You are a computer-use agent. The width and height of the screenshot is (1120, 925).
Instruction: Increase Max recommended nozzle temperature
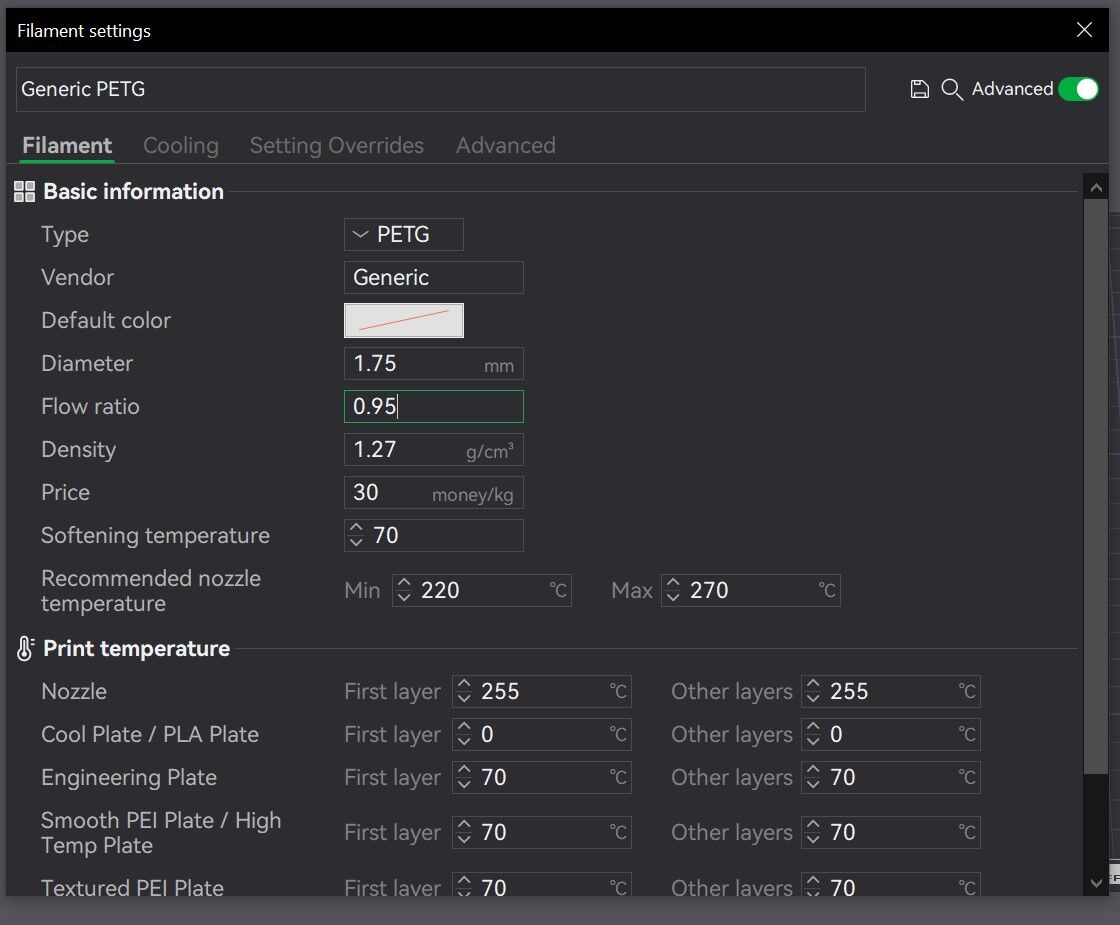672,583
